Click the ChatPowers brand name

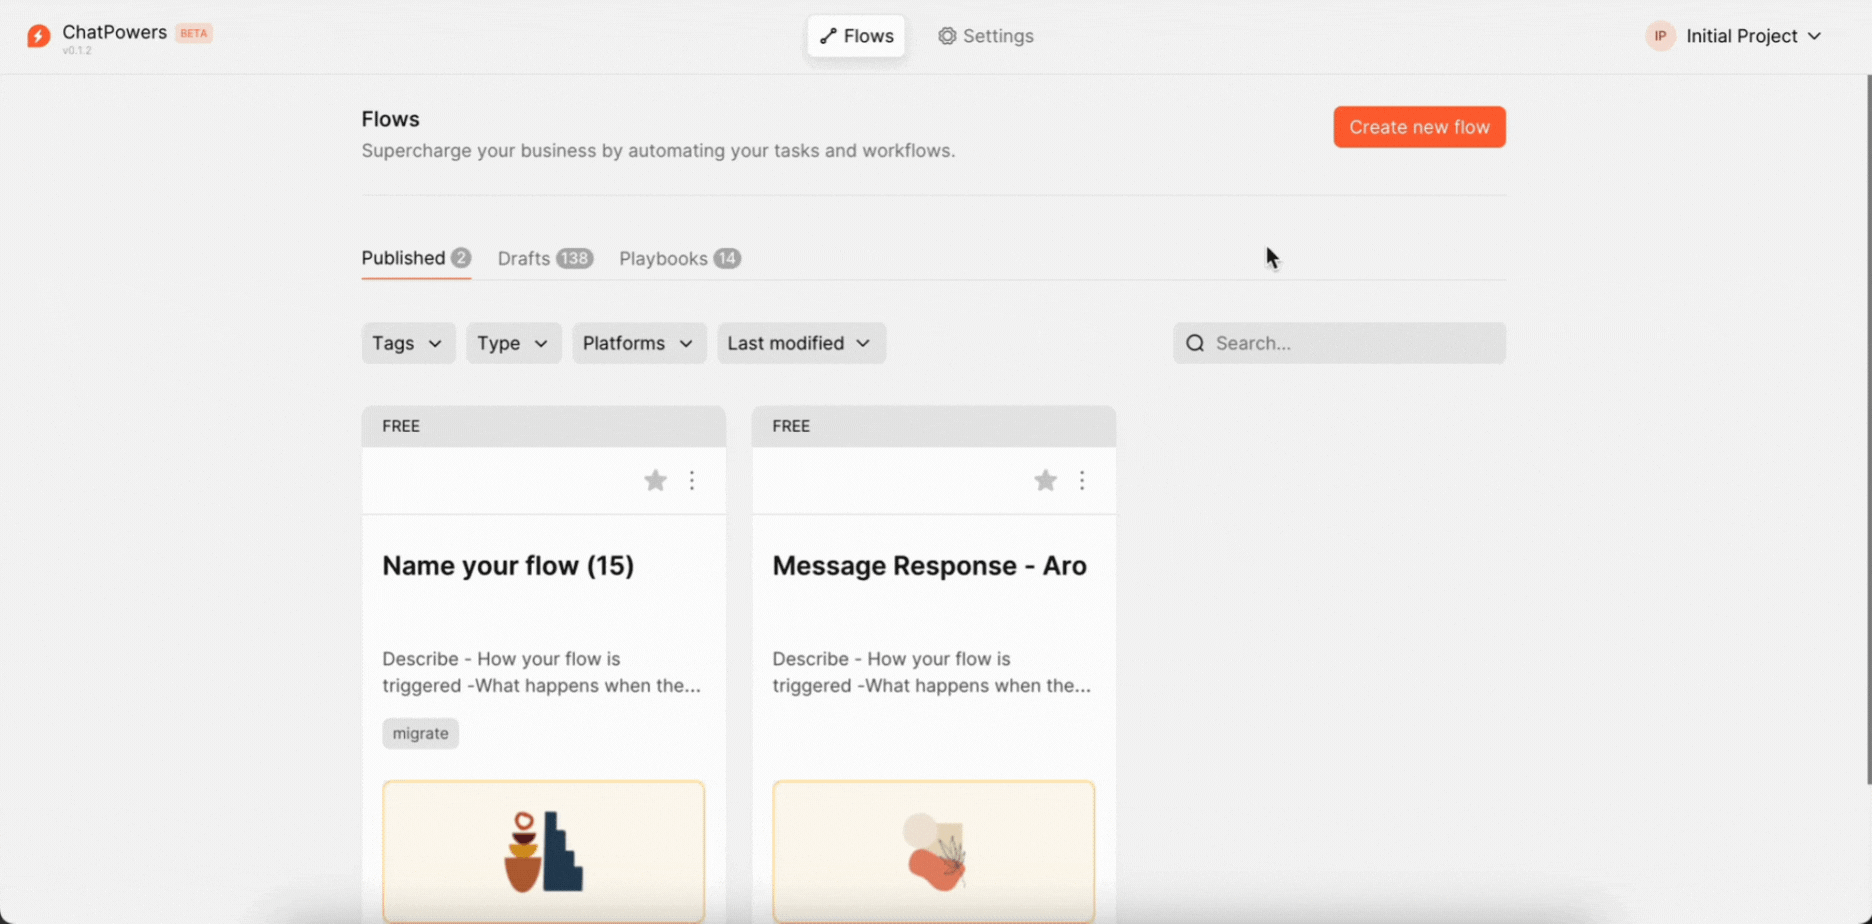click(x=114, y=32)
